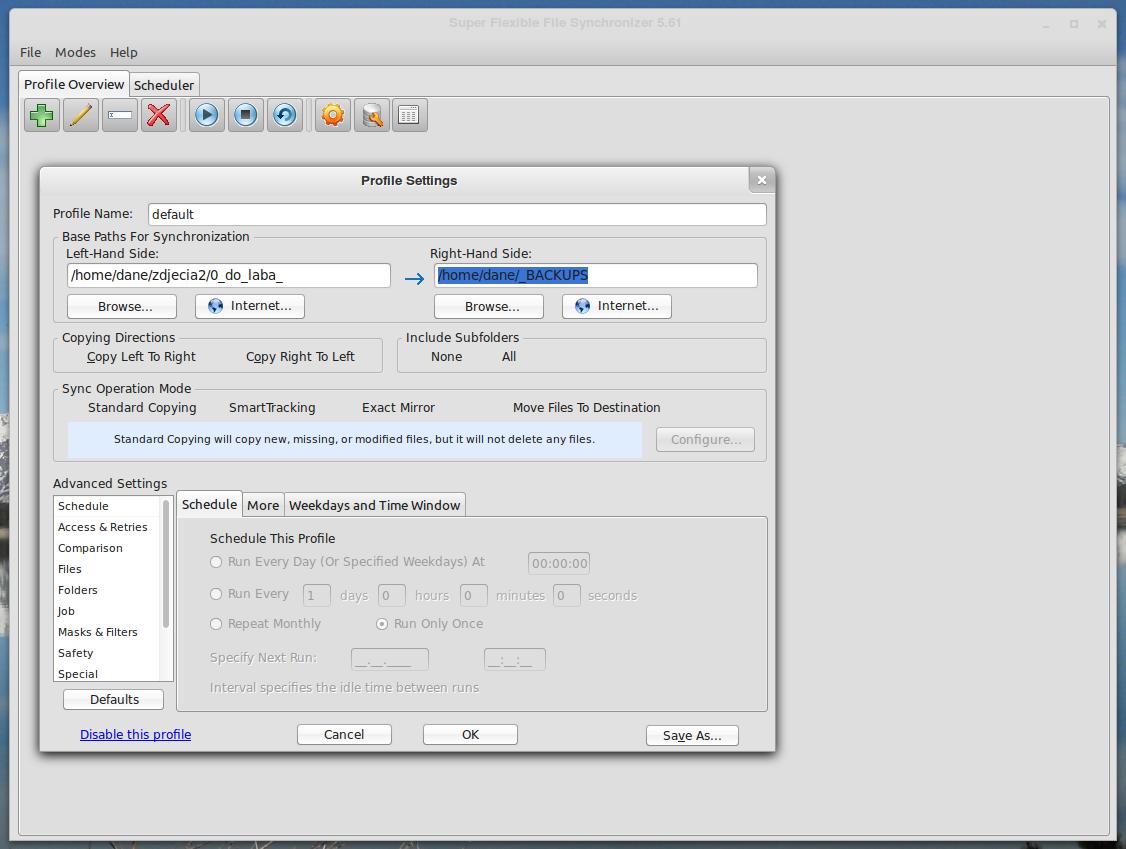Click the green plus add profile icon

point(42,115)
